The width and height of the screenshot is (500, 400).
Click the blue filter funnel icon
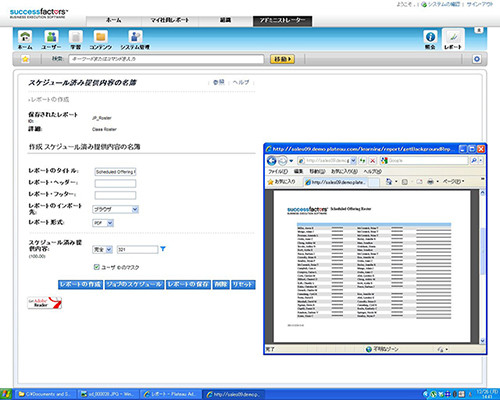pos(163,249)
